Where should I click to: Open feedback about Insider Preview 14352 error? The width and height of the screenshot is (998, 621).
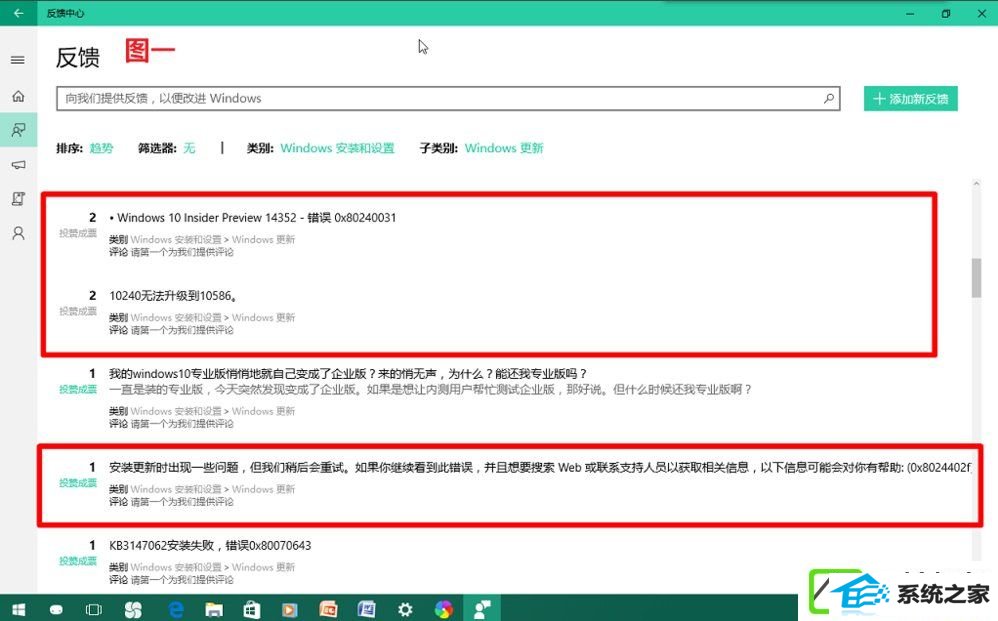(x=253, y=218)
